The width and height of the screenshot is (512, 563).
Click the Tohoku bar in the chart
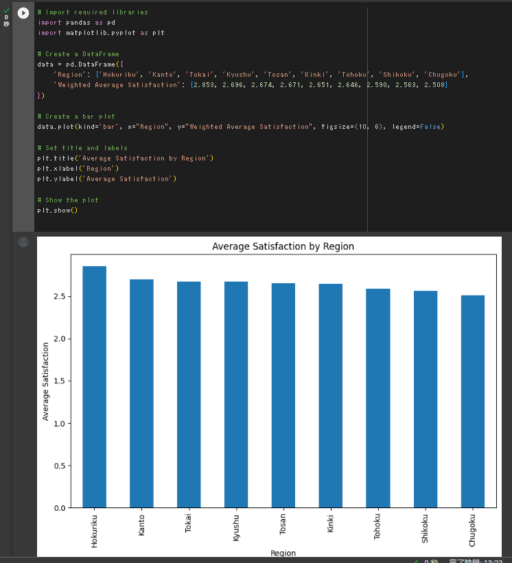(378, 398)
